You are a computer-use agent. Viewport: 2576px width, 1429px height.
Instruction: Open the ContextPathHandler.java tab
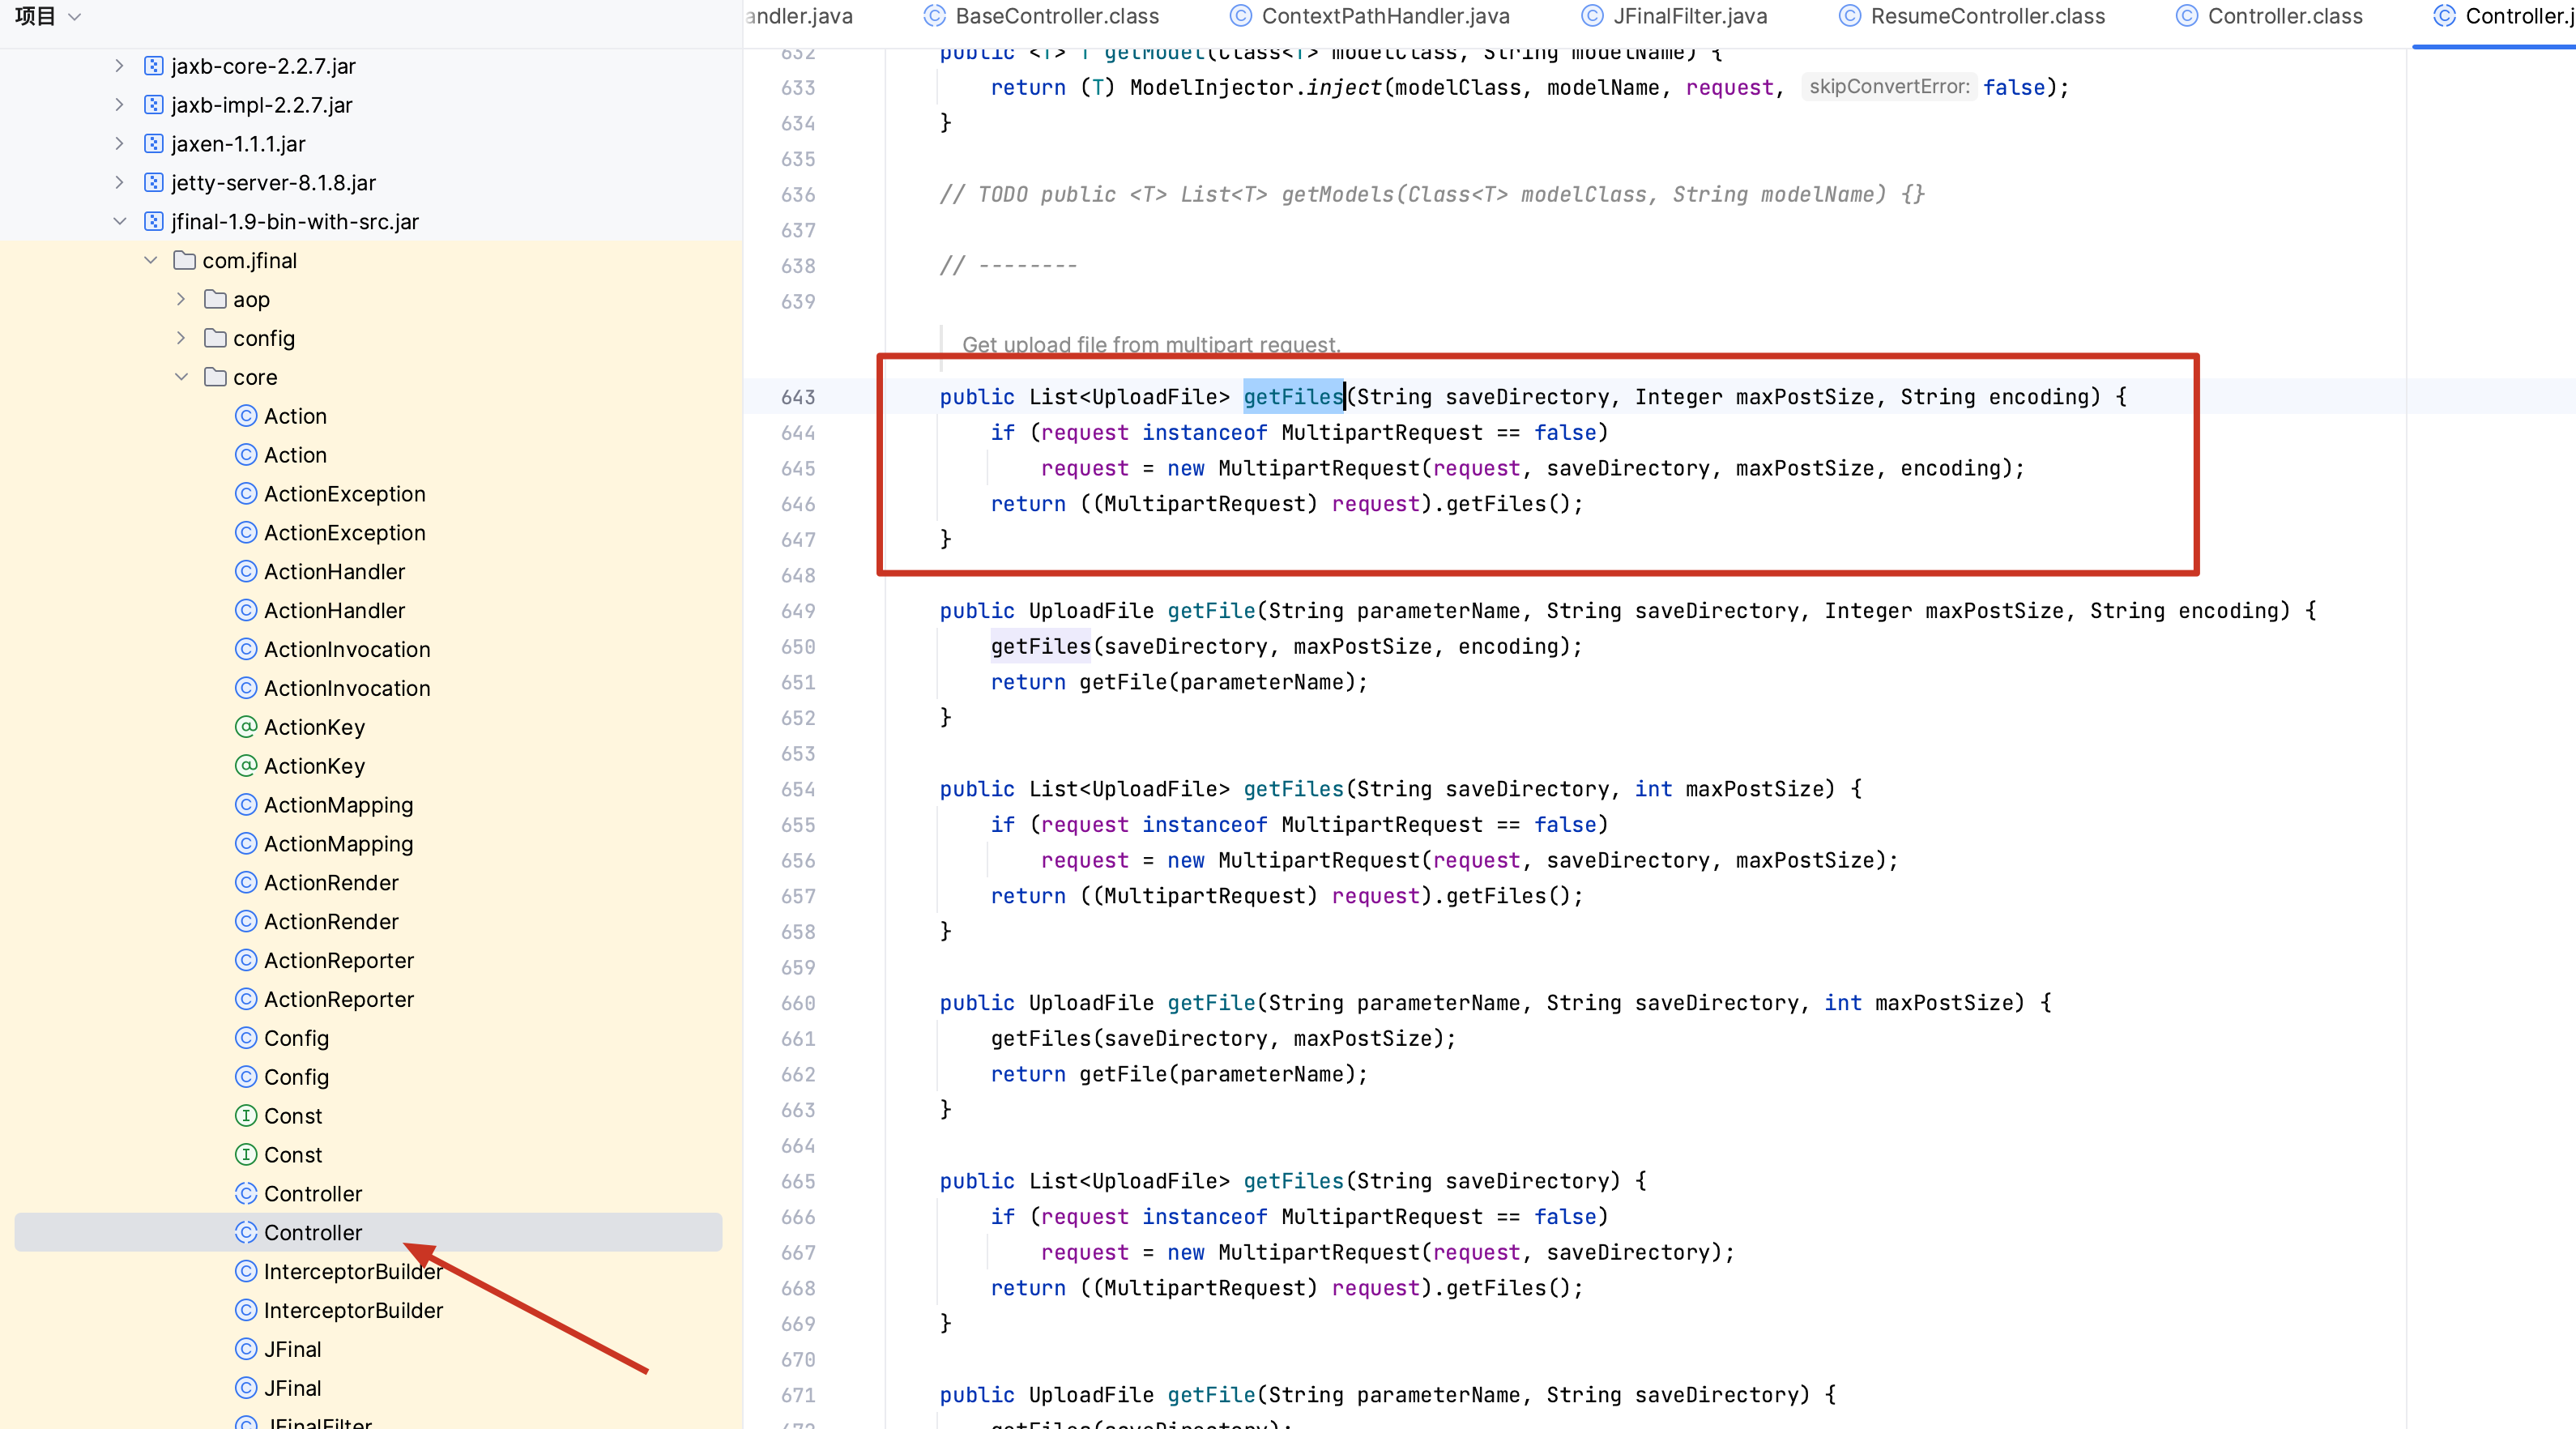click(x=1384, y=16)
